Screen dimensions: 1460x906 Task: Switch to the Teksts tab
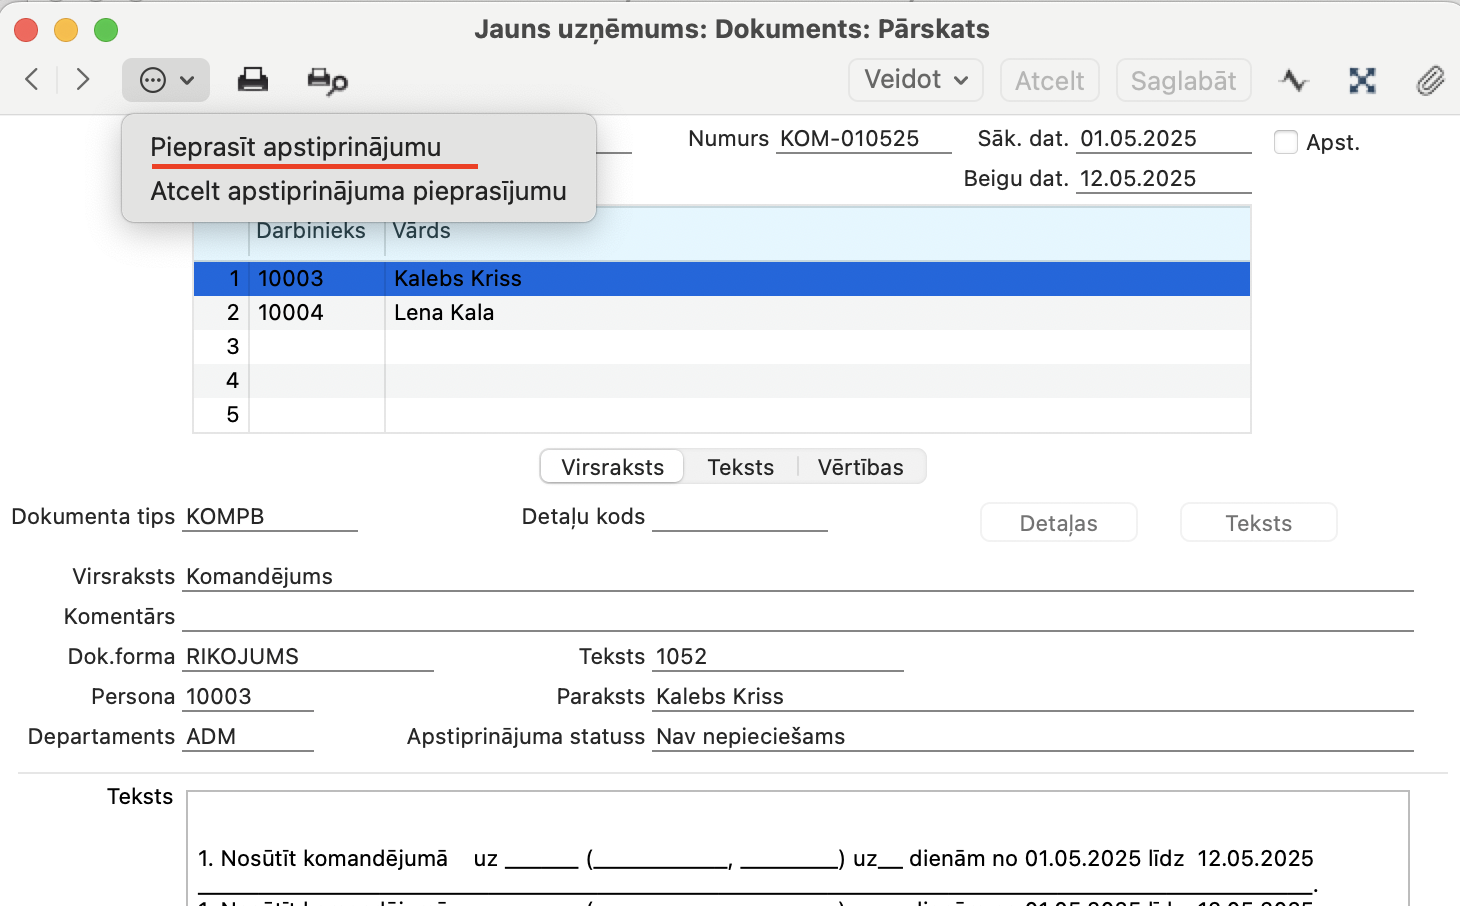(740, 467)
